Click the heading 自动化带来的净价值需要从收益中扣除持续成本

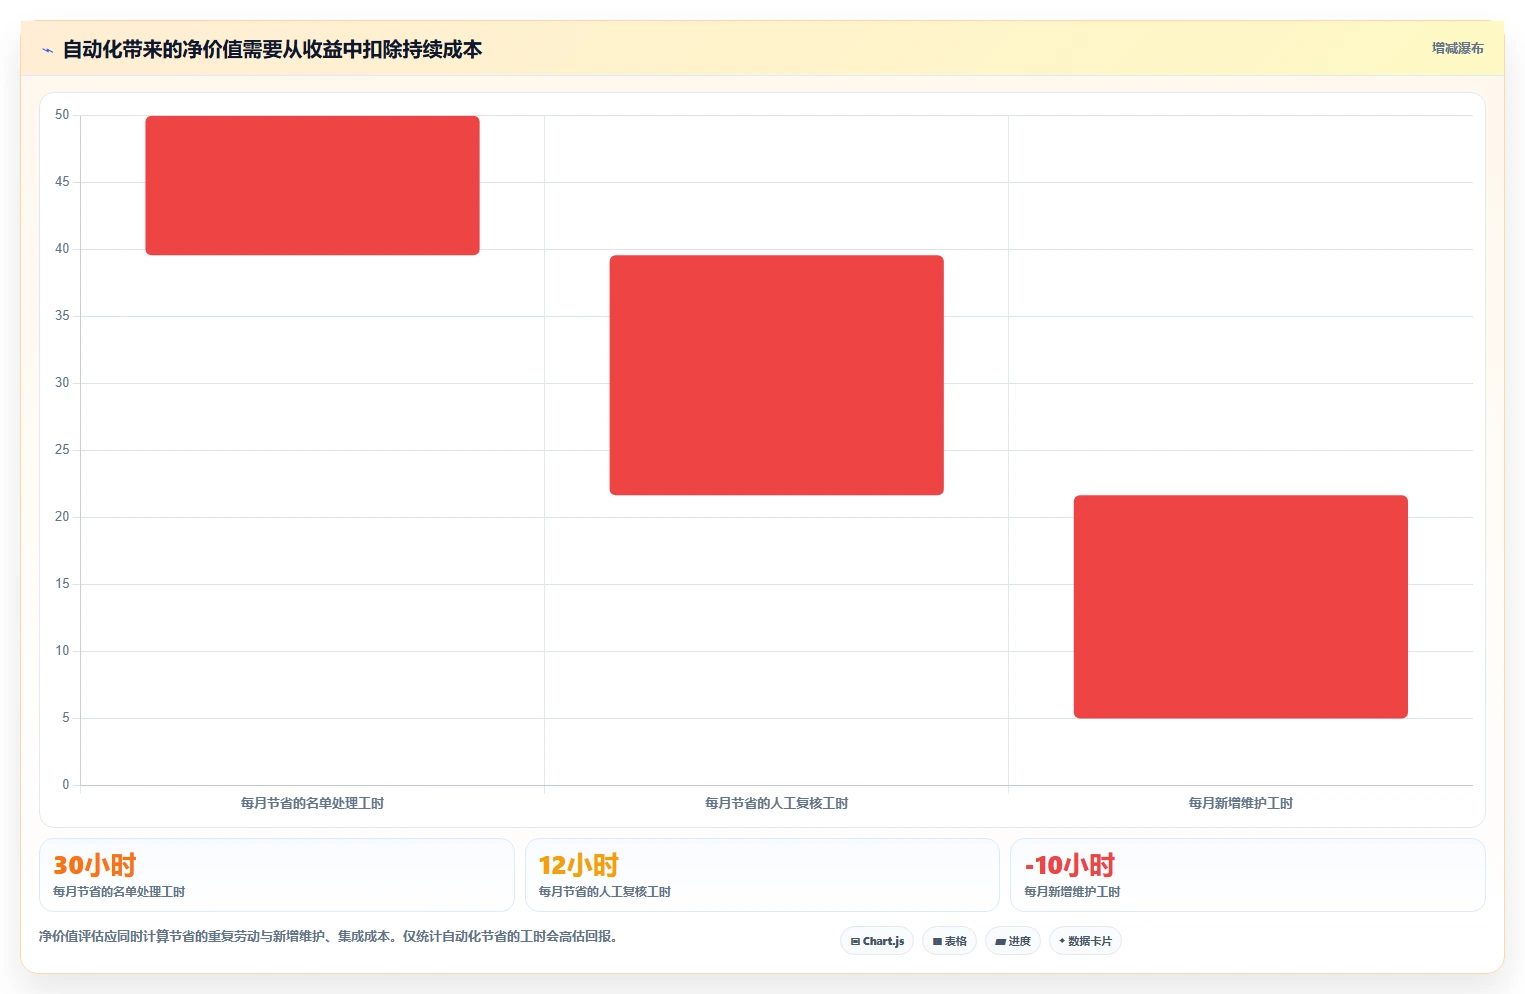272,49
